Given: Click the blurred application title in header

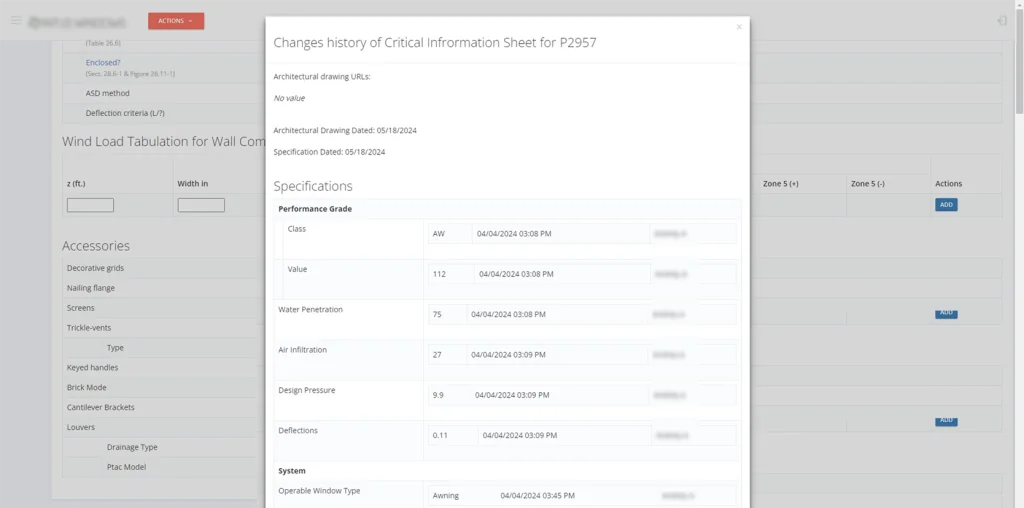Looking at the screenshot, I should (77, 22).
